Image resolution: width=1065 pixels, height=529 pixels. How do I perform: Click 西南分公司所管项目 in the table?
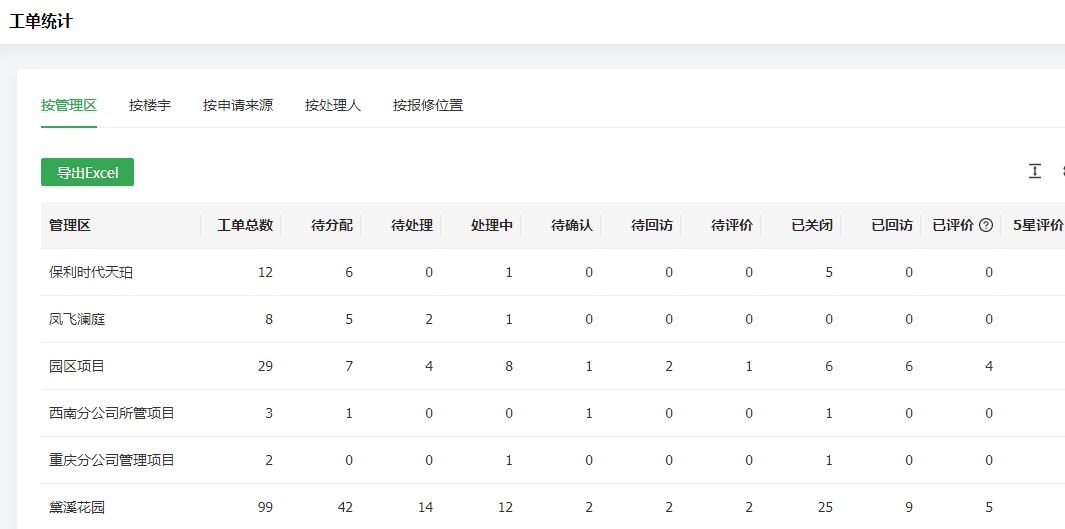click(x=112, y=413)
